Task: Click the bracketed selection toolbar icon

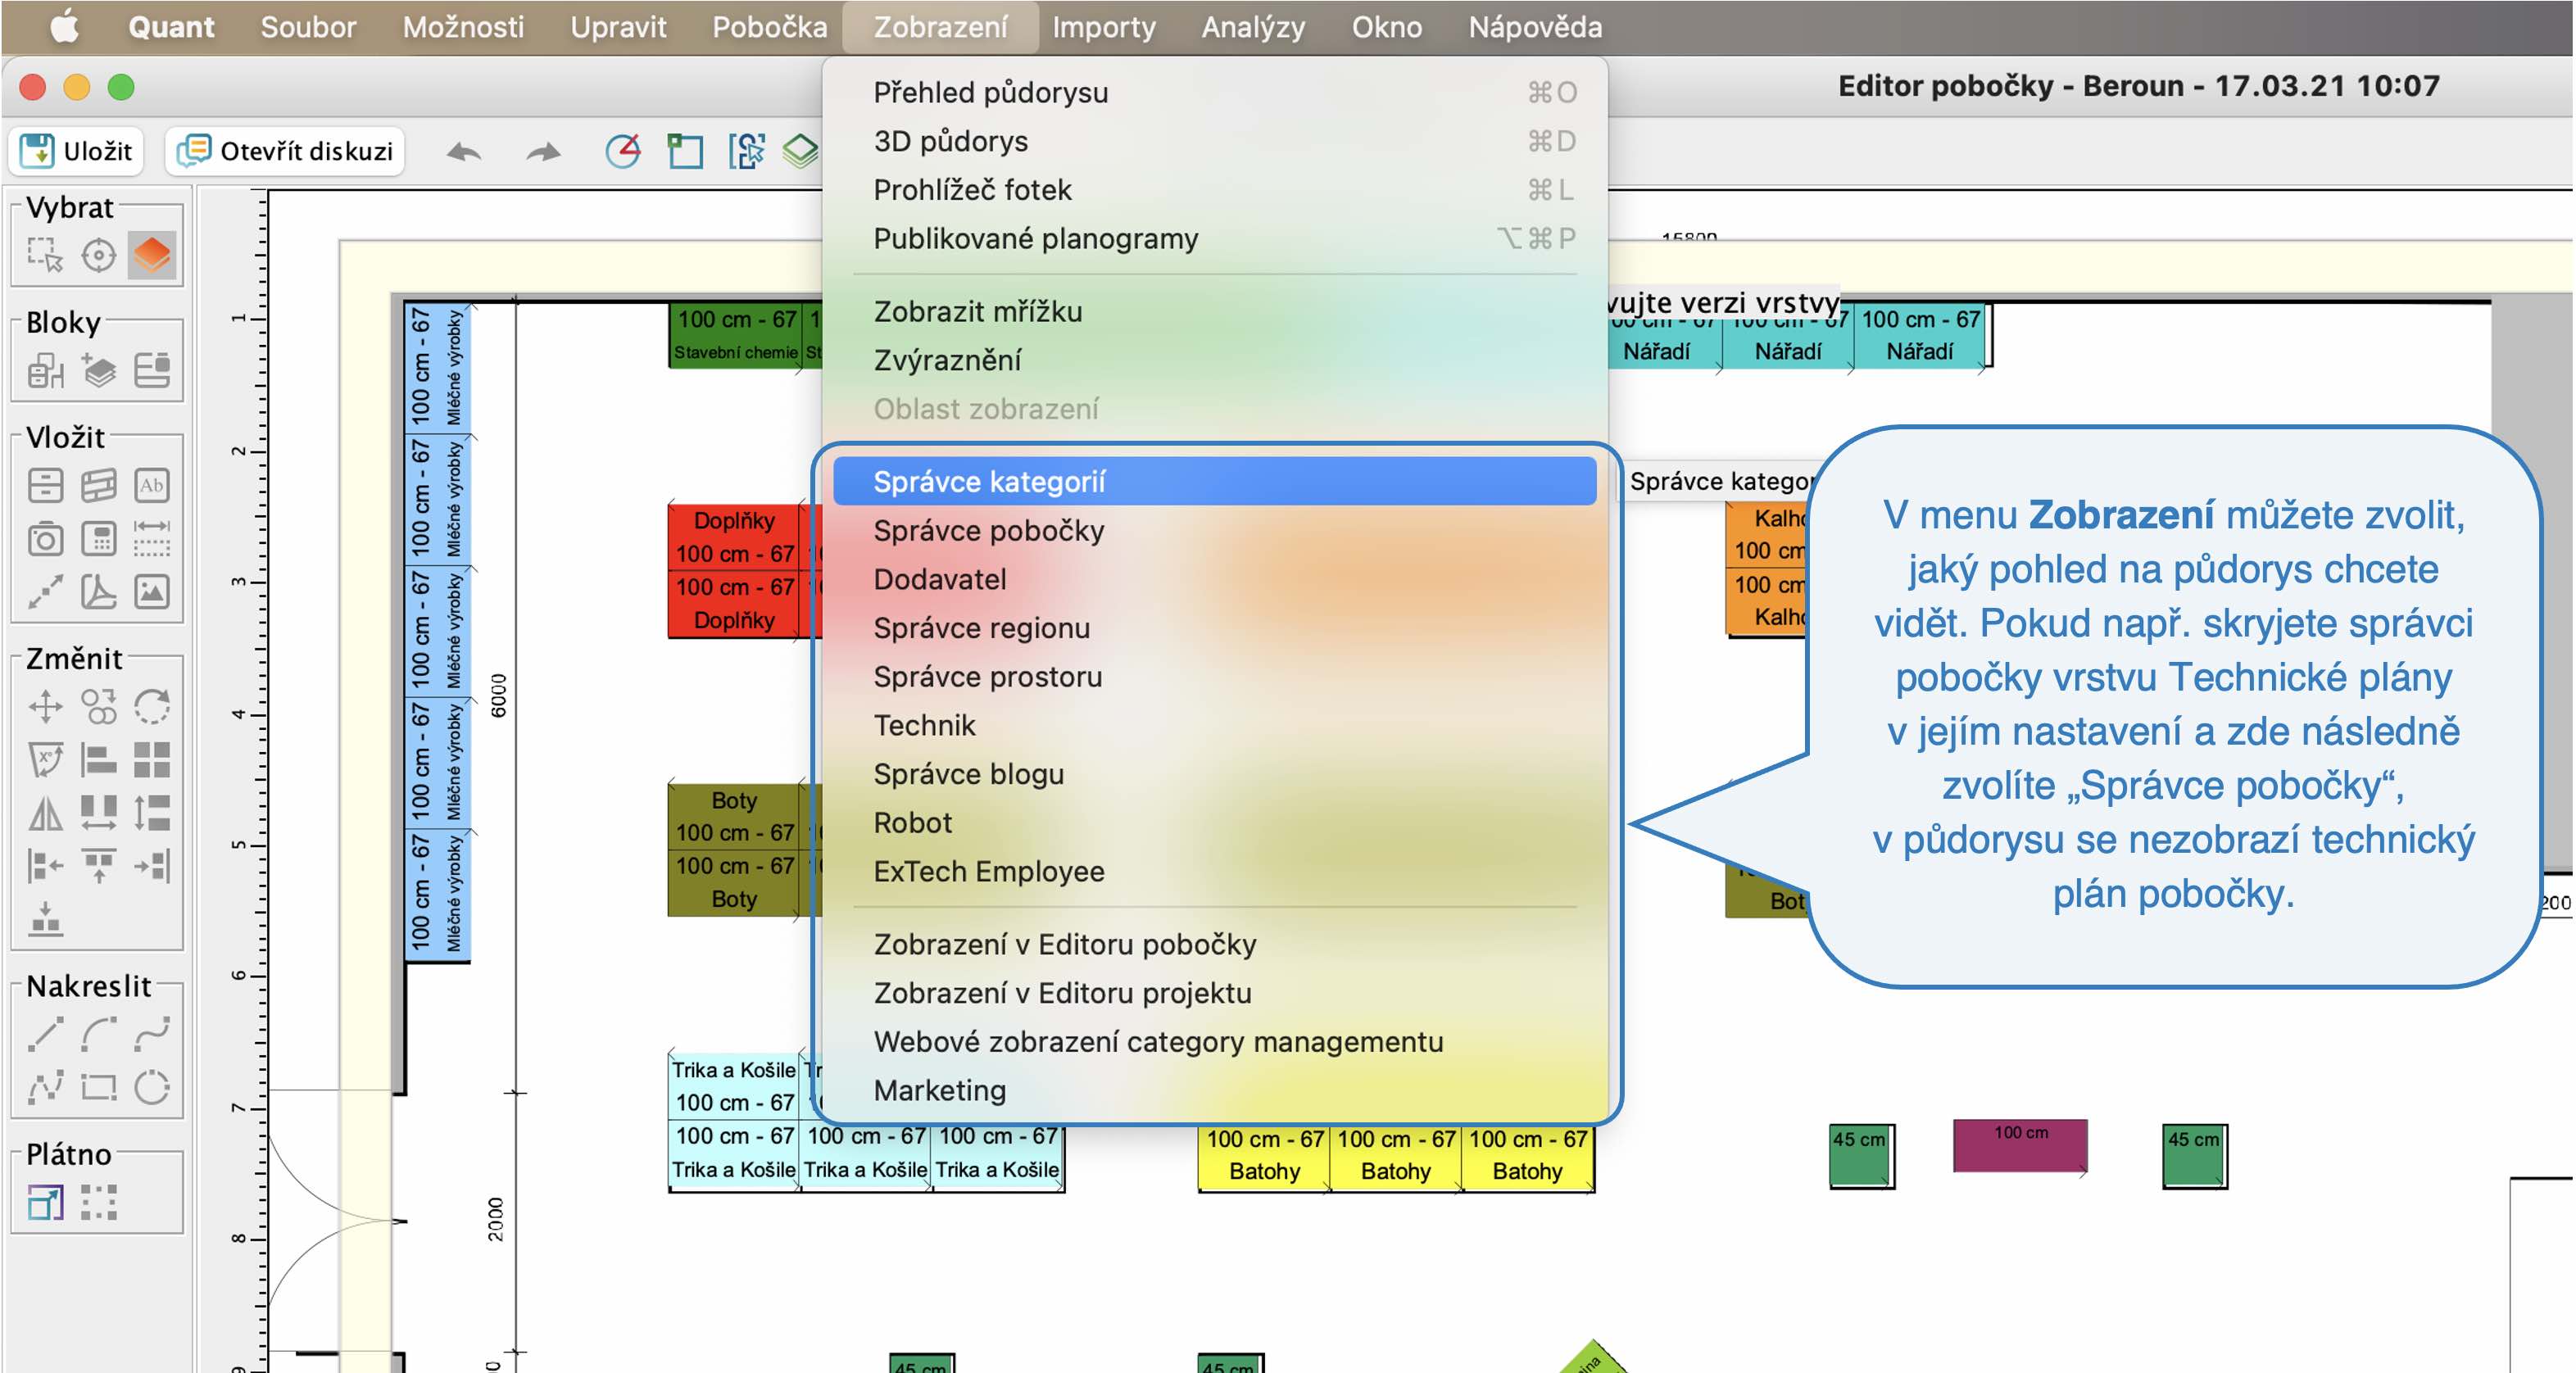Action: point(746,151)
